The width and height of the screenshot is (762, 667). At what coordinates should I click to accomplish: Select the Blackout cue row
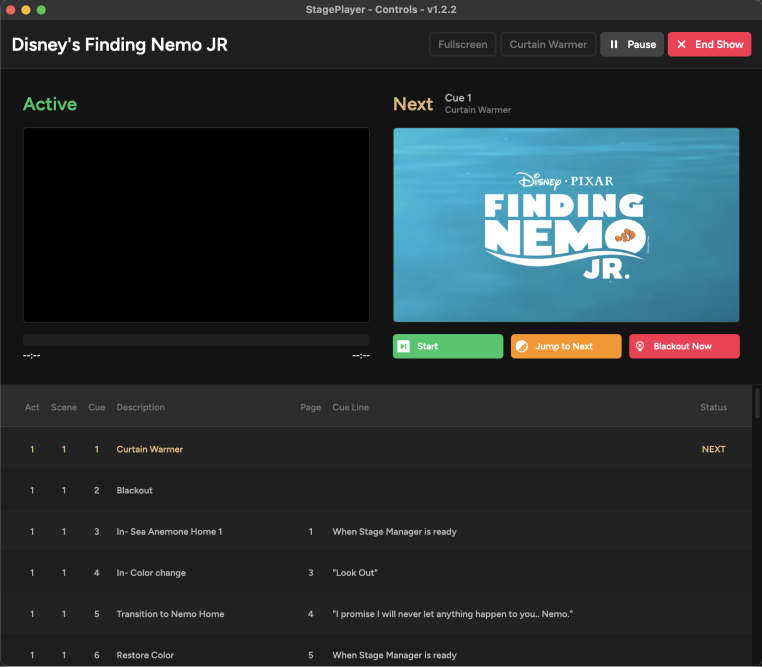(x=376, y=490)
